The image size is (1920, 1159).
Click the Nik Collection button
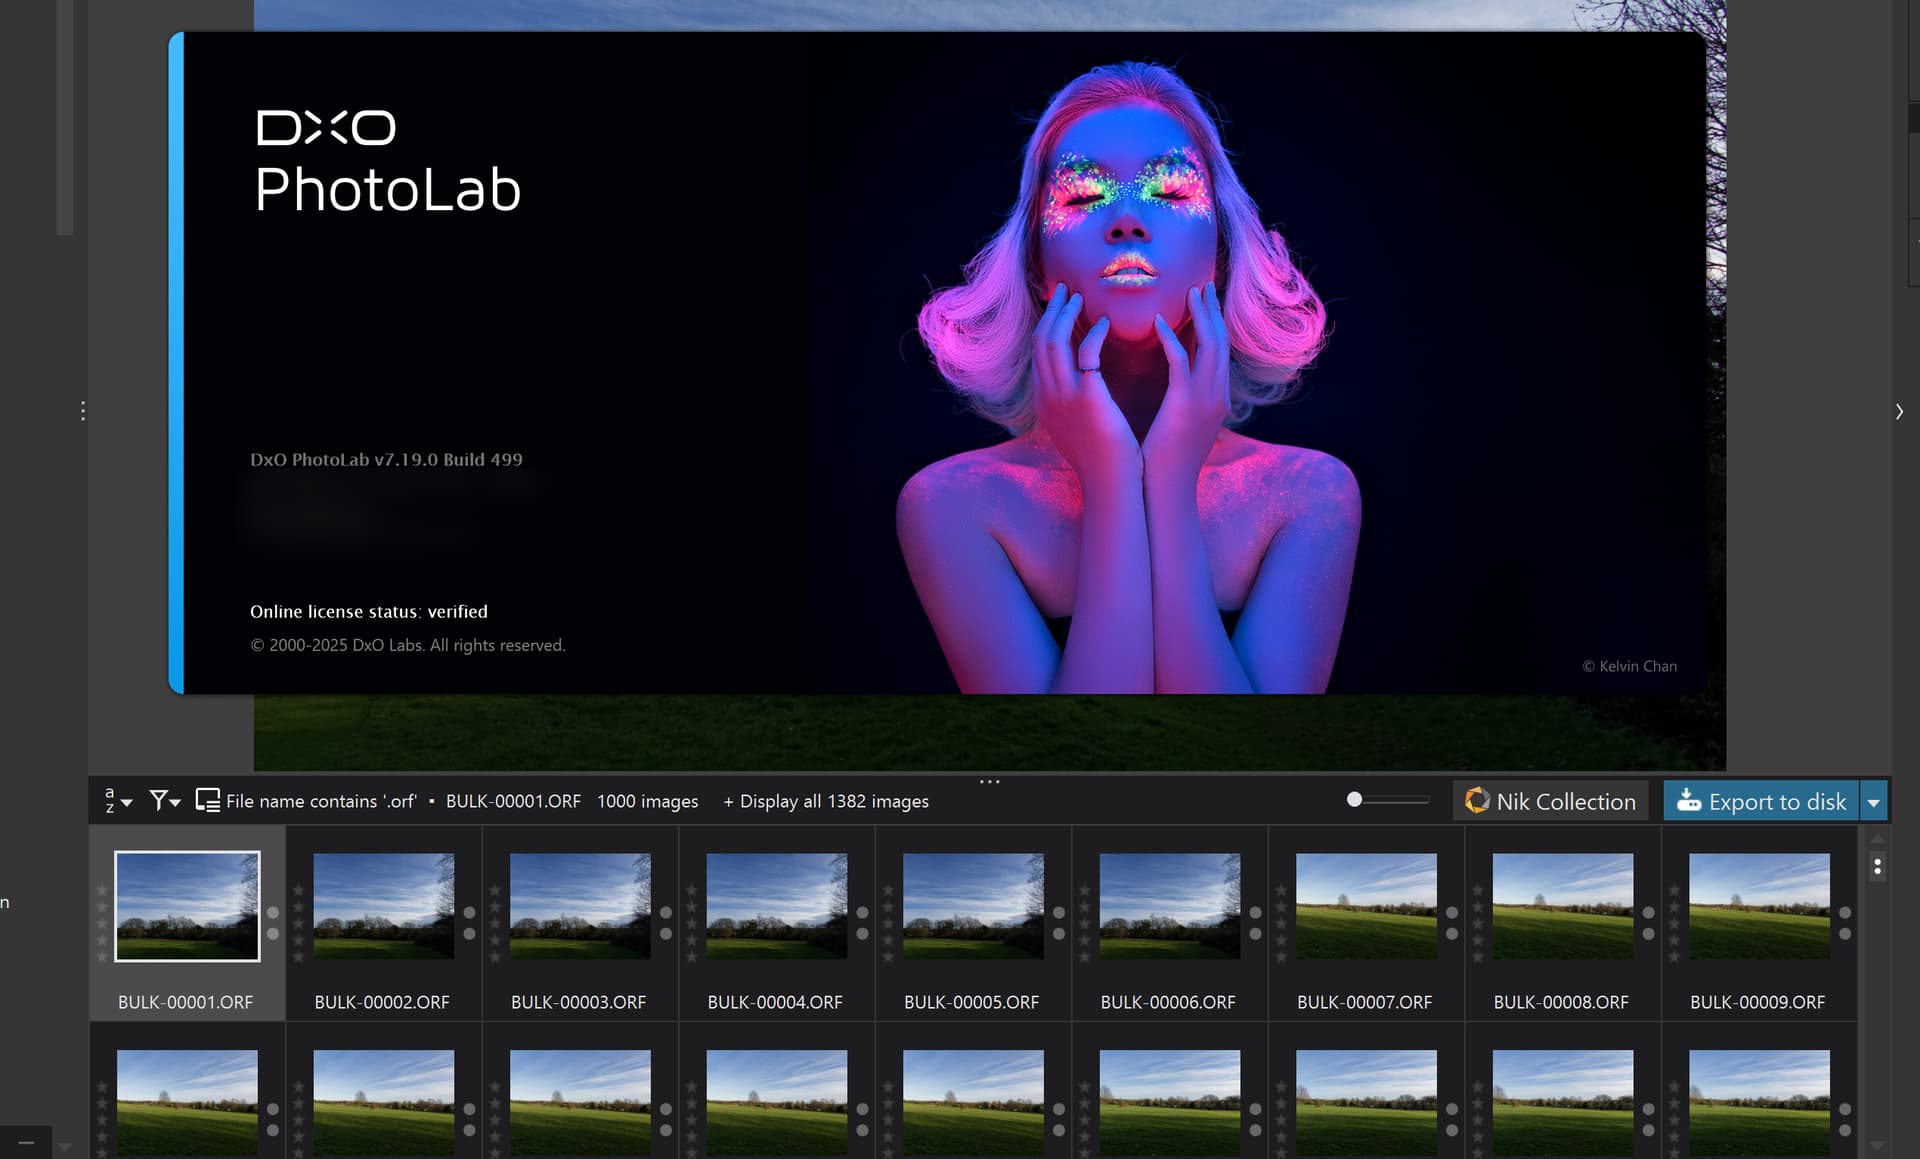point(1550,801)
